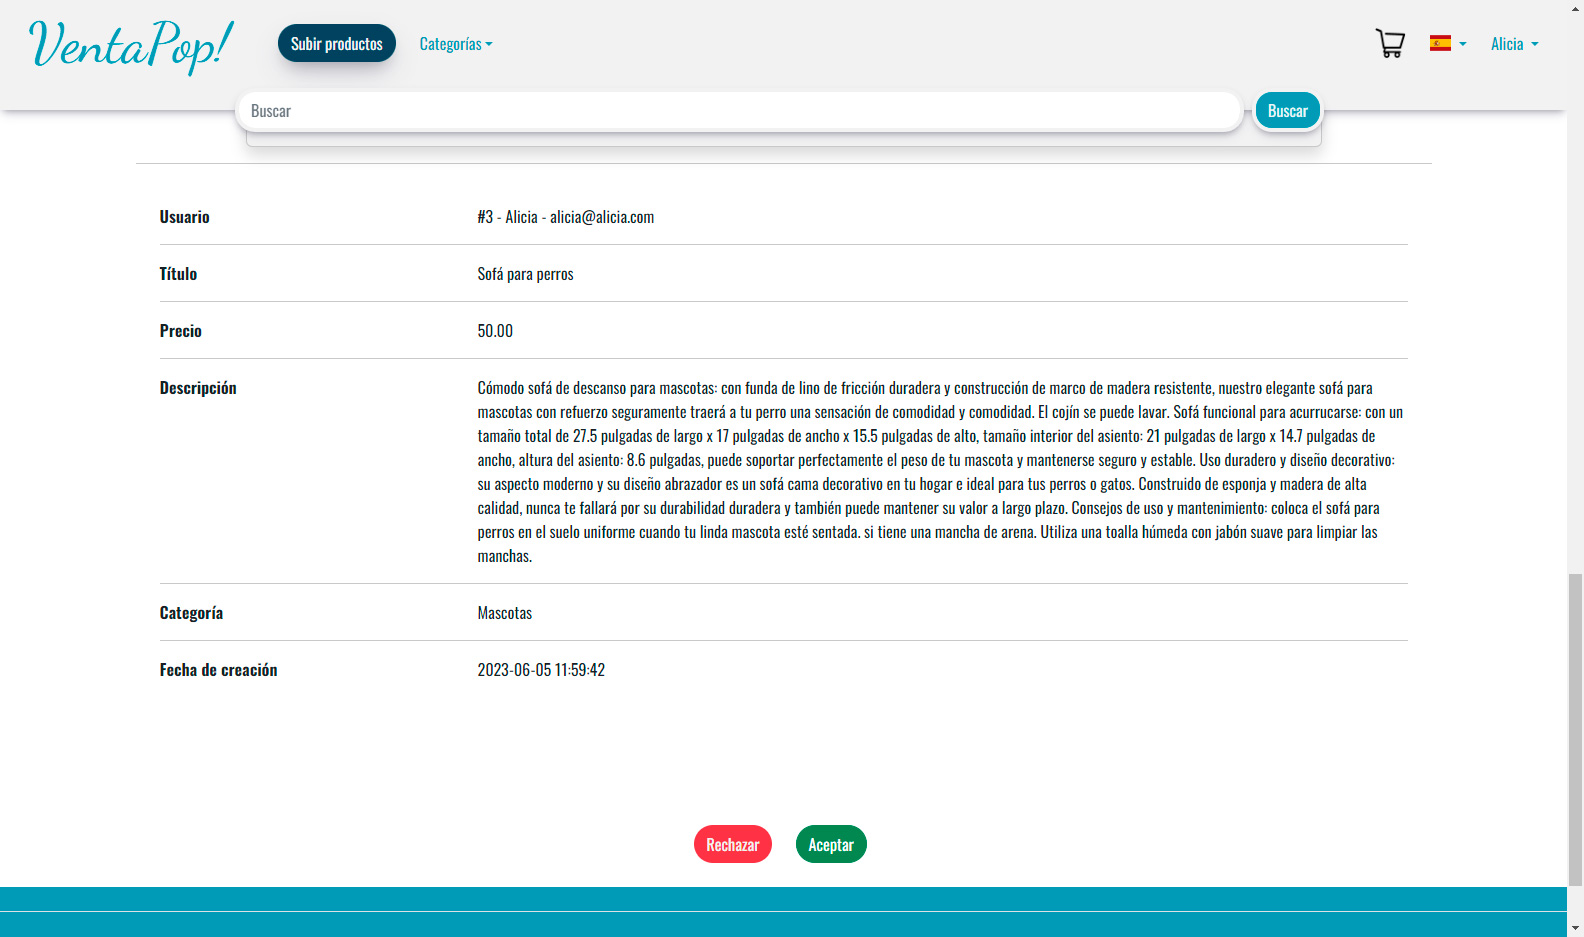
Task: Click the VentaPop! logo
Action: 131,46
